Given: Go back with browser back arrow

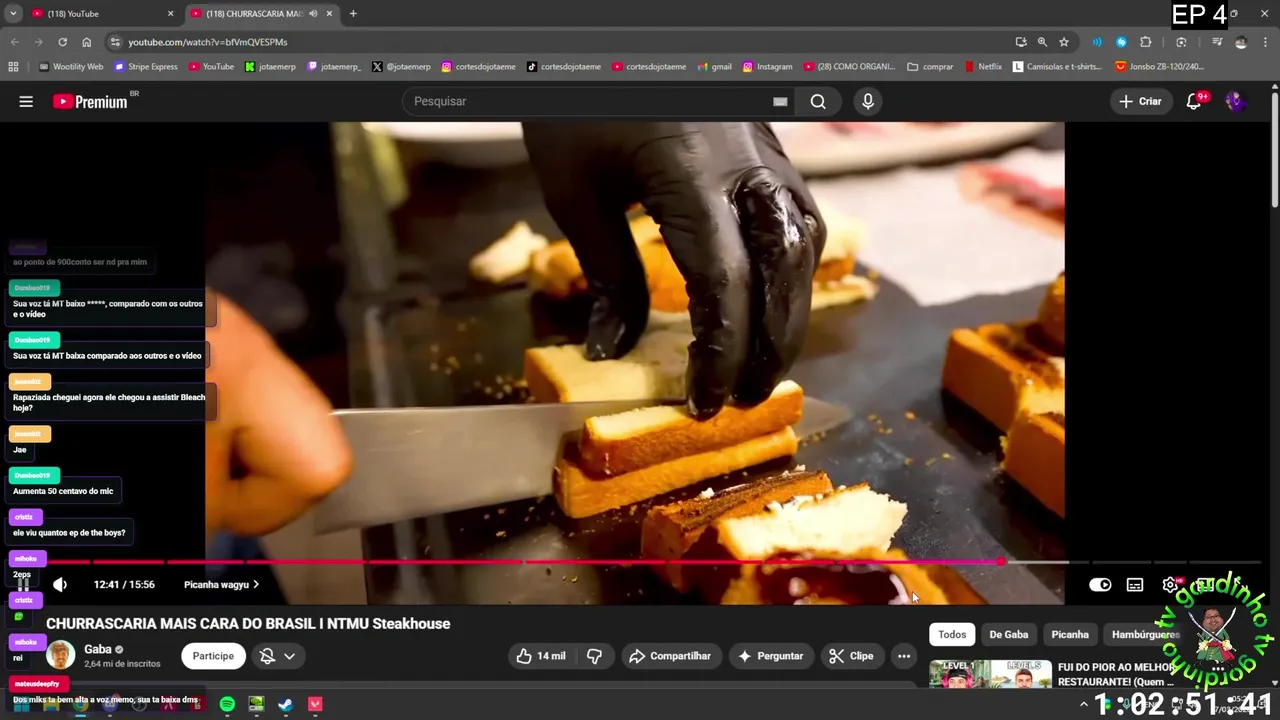Looking at the screenshot, I should click(x=14, y=42).
